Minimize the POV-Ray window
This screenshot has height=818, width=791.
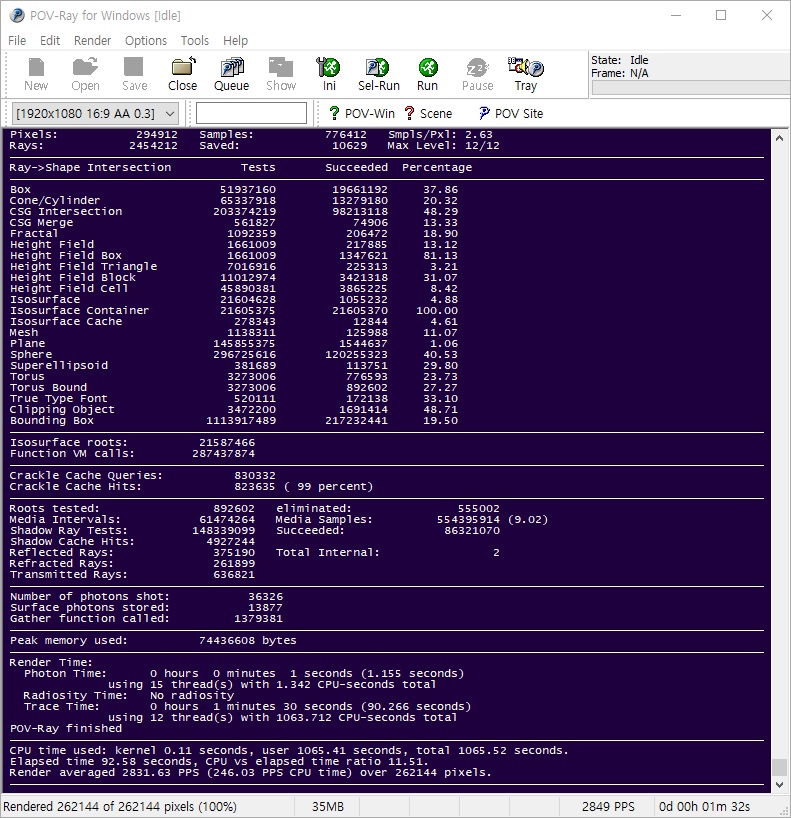pyautogui.click(x=676, y=15)
